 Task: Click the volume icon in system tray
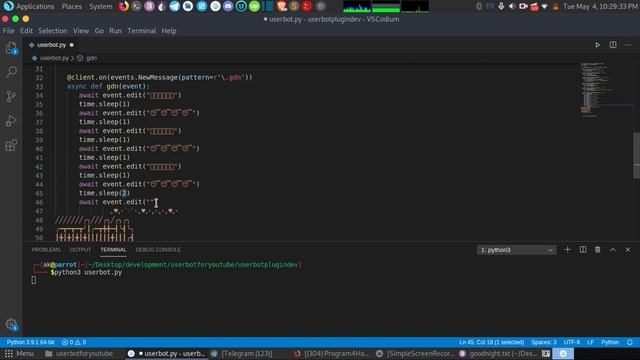(x=512, y=7)
